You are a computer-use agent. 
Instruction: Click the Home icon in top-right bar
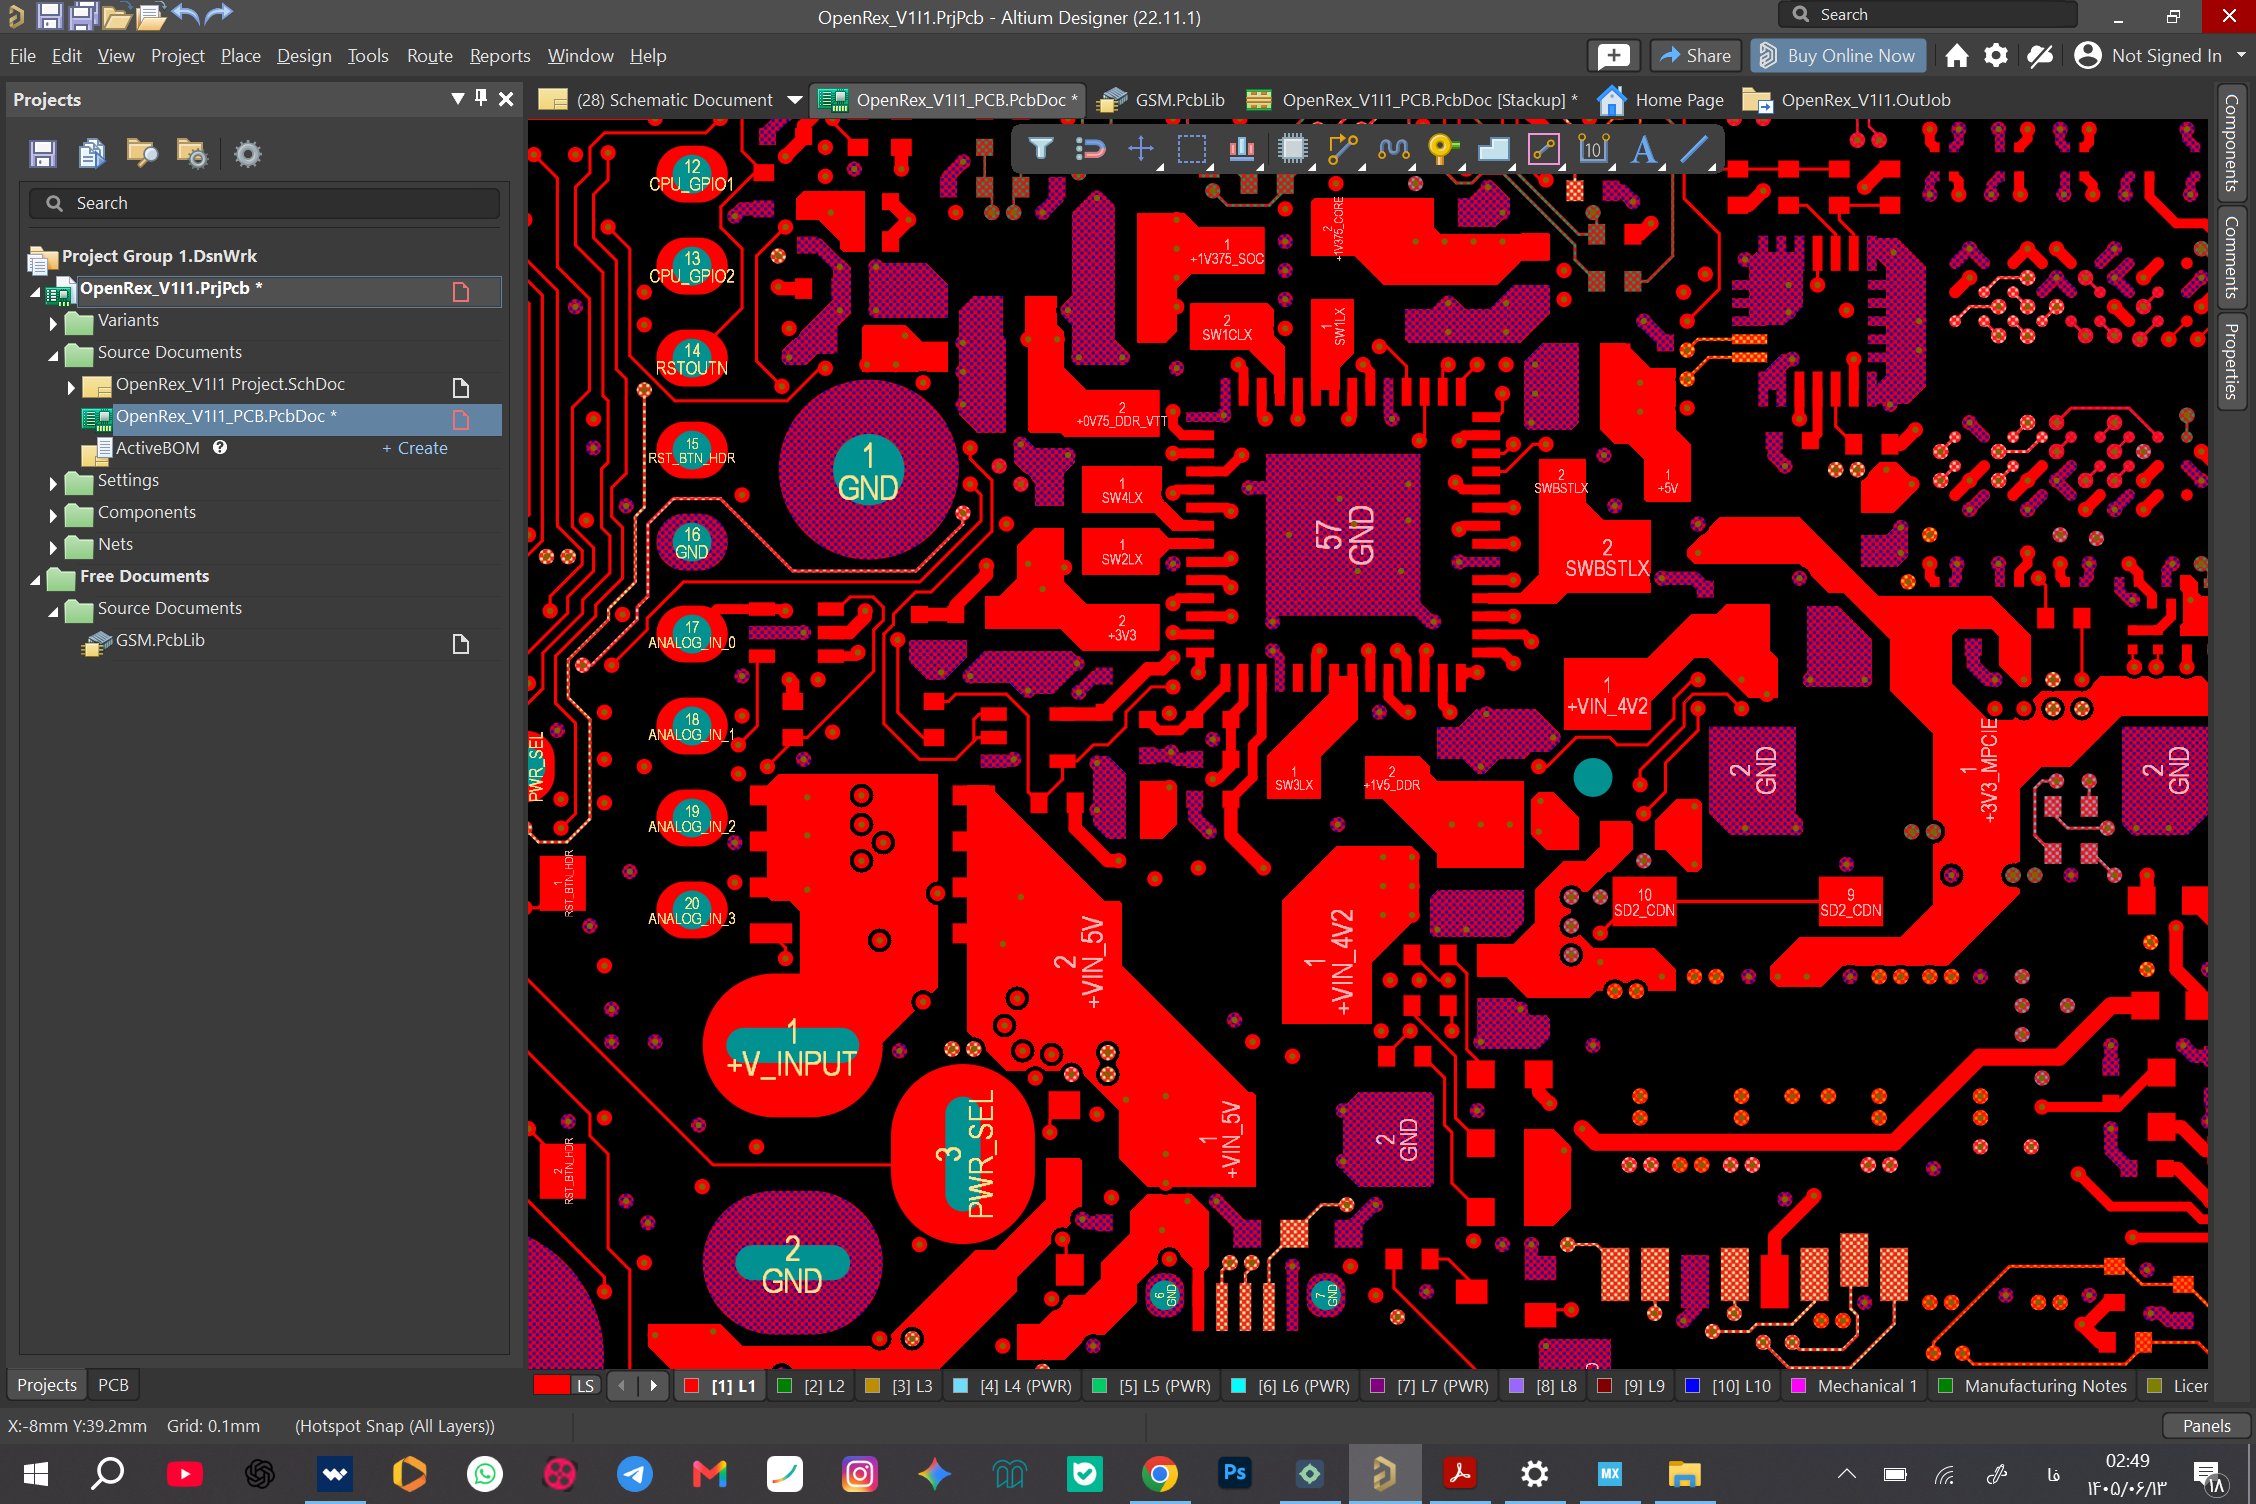click(1957, 56)
